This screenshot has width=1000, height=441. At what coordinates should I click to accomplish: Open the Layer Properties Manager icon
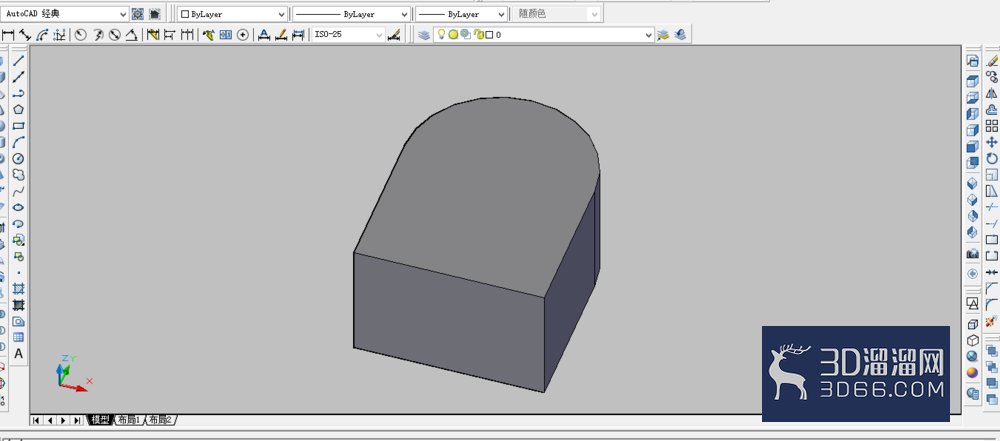click(423, 35)
